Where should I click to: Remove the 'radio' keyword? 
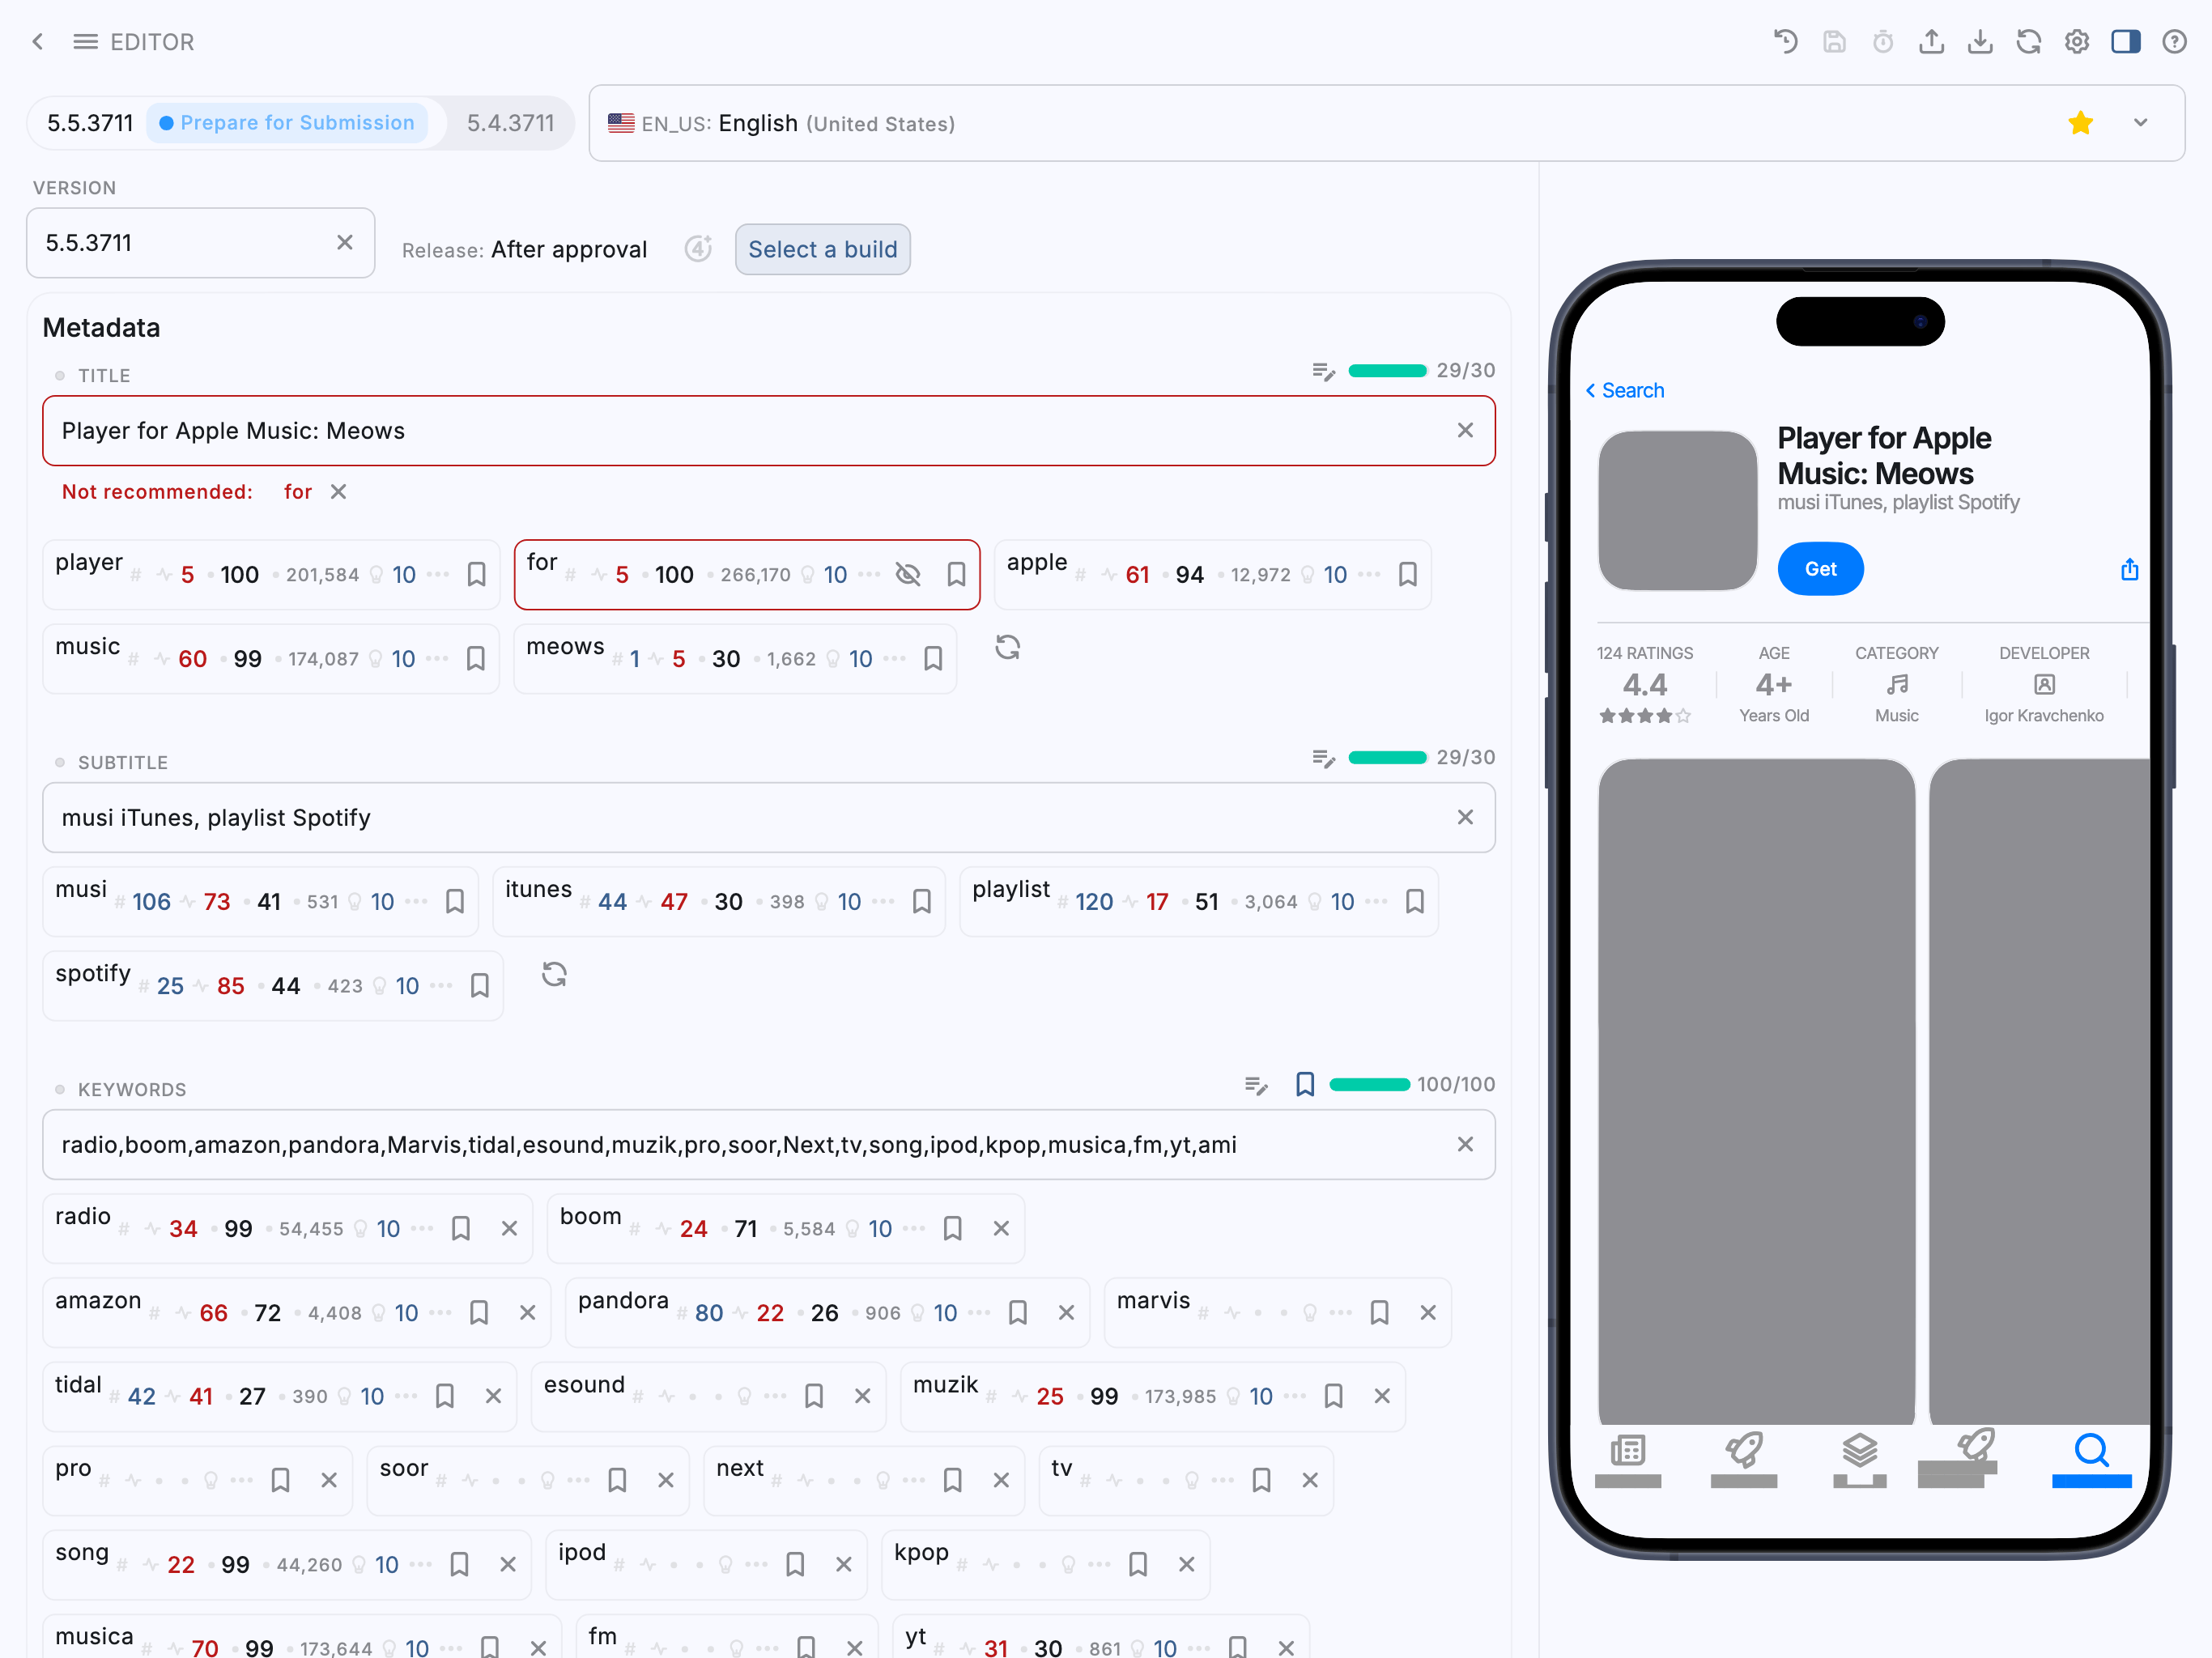click(x=509, y=1229)
